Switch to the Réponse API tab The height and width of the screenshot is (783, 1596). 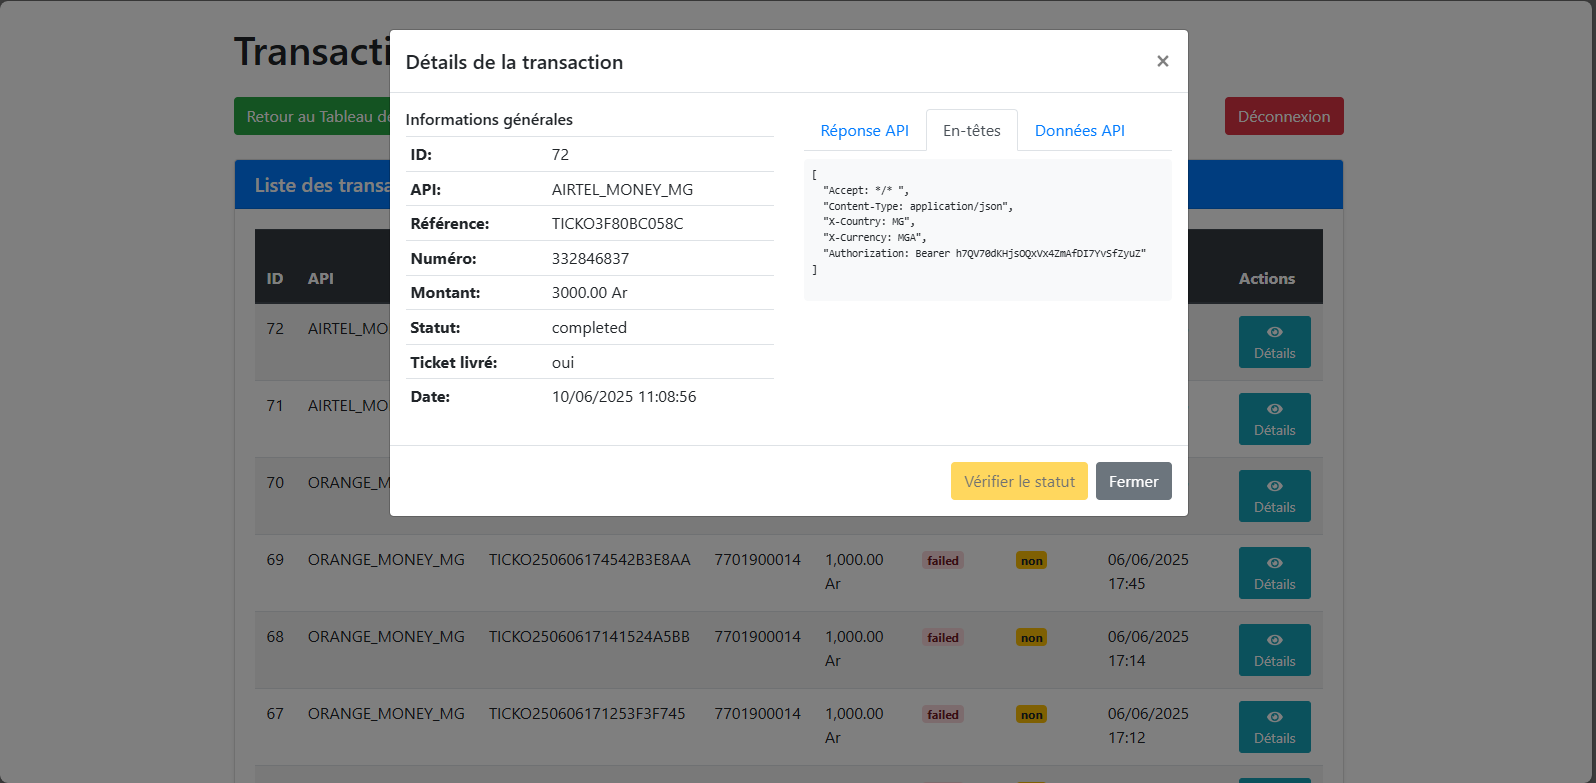864,131
